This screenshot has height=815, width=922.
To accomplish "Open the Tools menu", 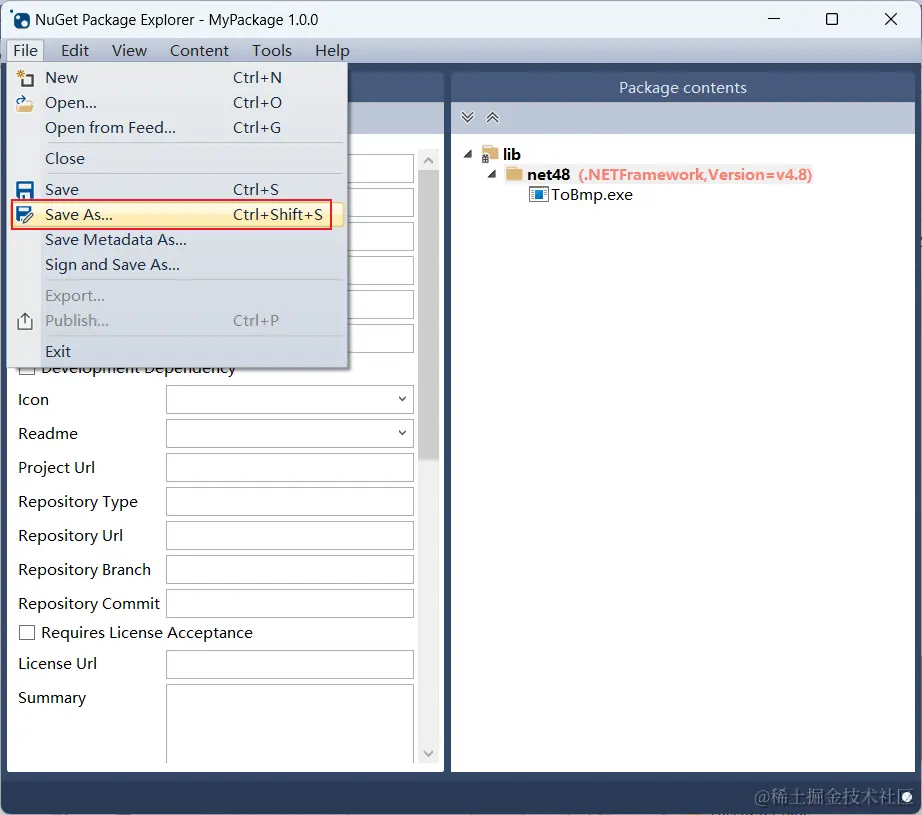I will tap(272, 51).
